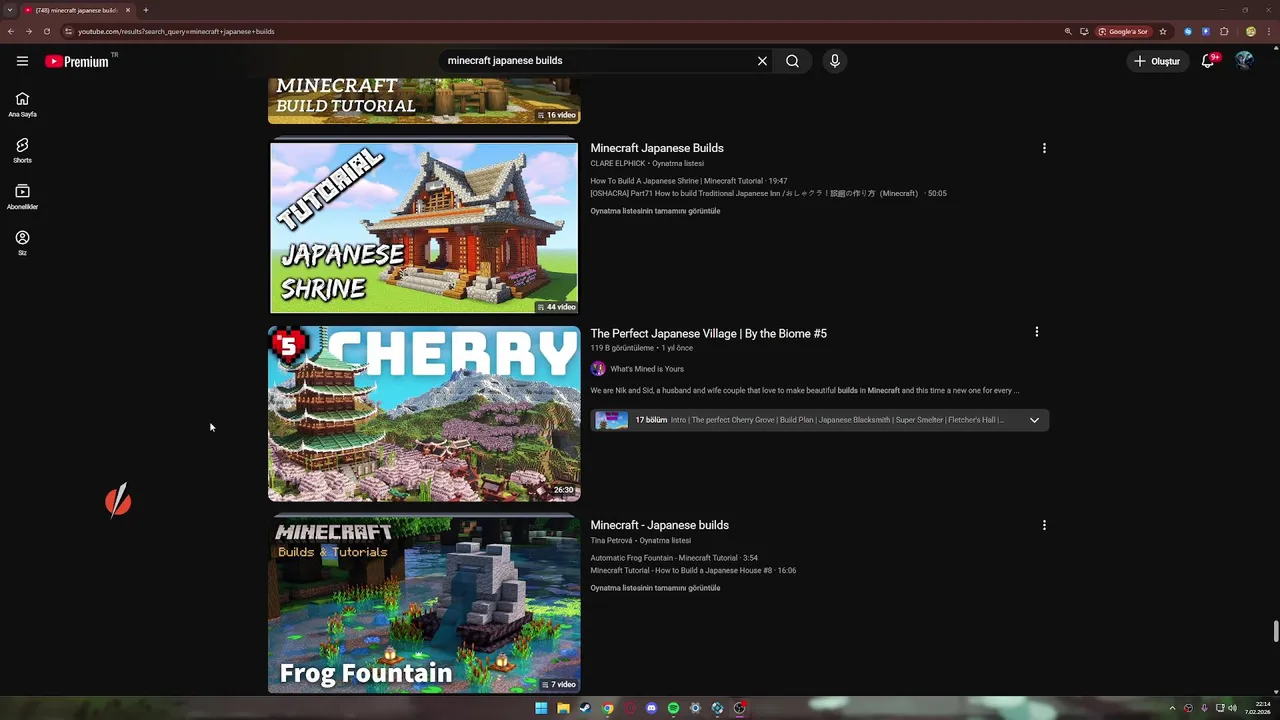Open File Explorer from the taskbar
The image size is (1280, 720).
coord(563,708)
